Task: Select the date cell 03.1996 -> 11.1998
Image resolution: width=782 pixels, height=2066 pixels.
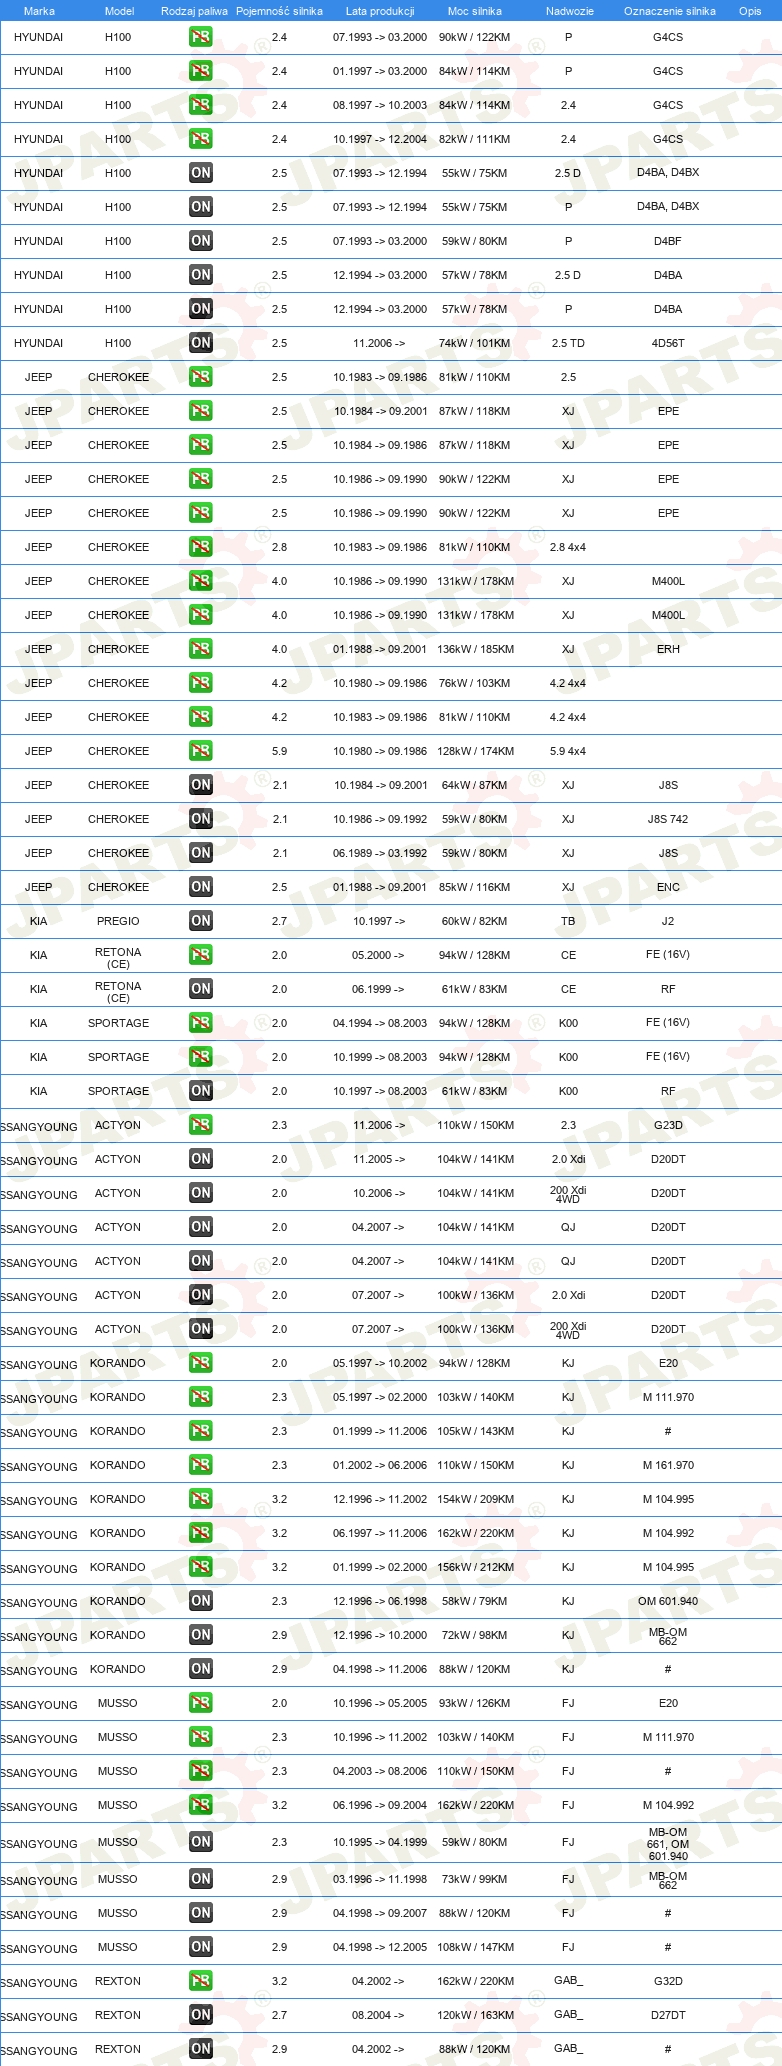Action: pos(380,1879)
